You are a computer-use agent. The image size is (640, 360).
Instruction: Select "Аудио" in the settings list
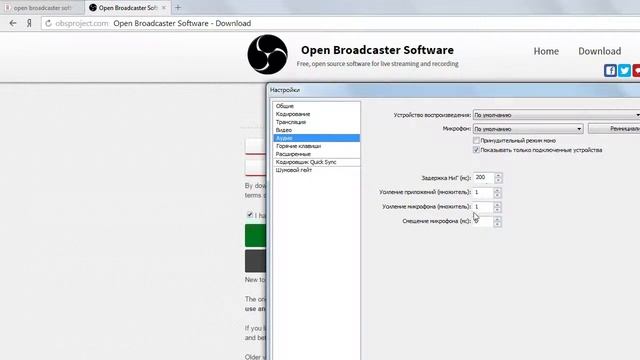(x=316, y=138)
